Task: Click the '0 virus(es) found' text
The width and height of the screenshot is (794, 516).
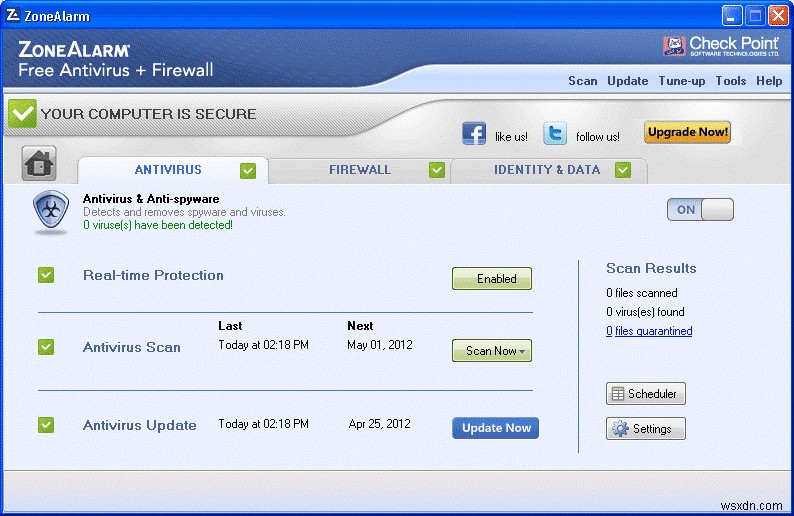Action: 645,312
